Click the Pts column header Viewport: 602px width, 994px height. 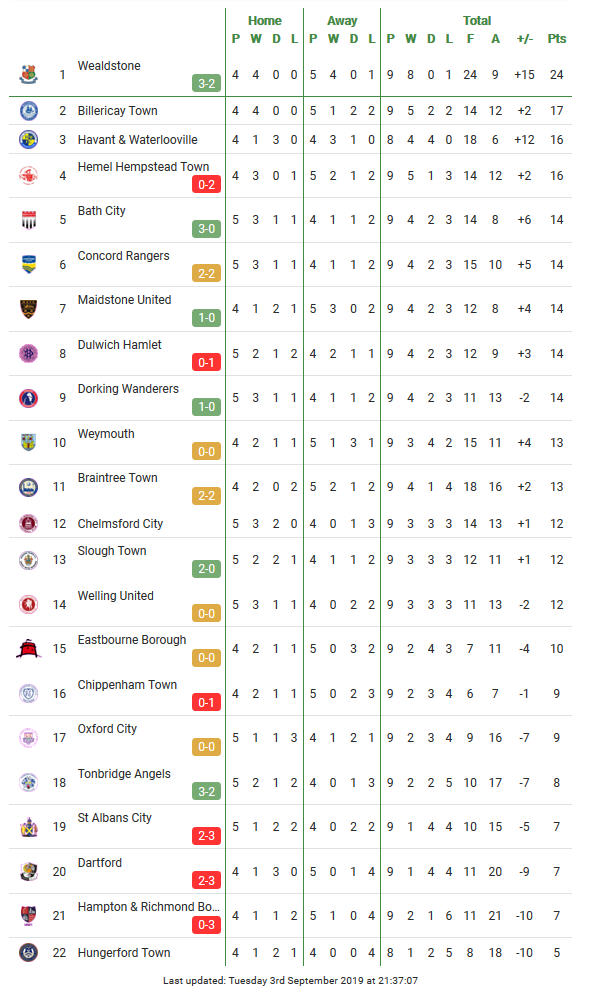pos(556,39)
